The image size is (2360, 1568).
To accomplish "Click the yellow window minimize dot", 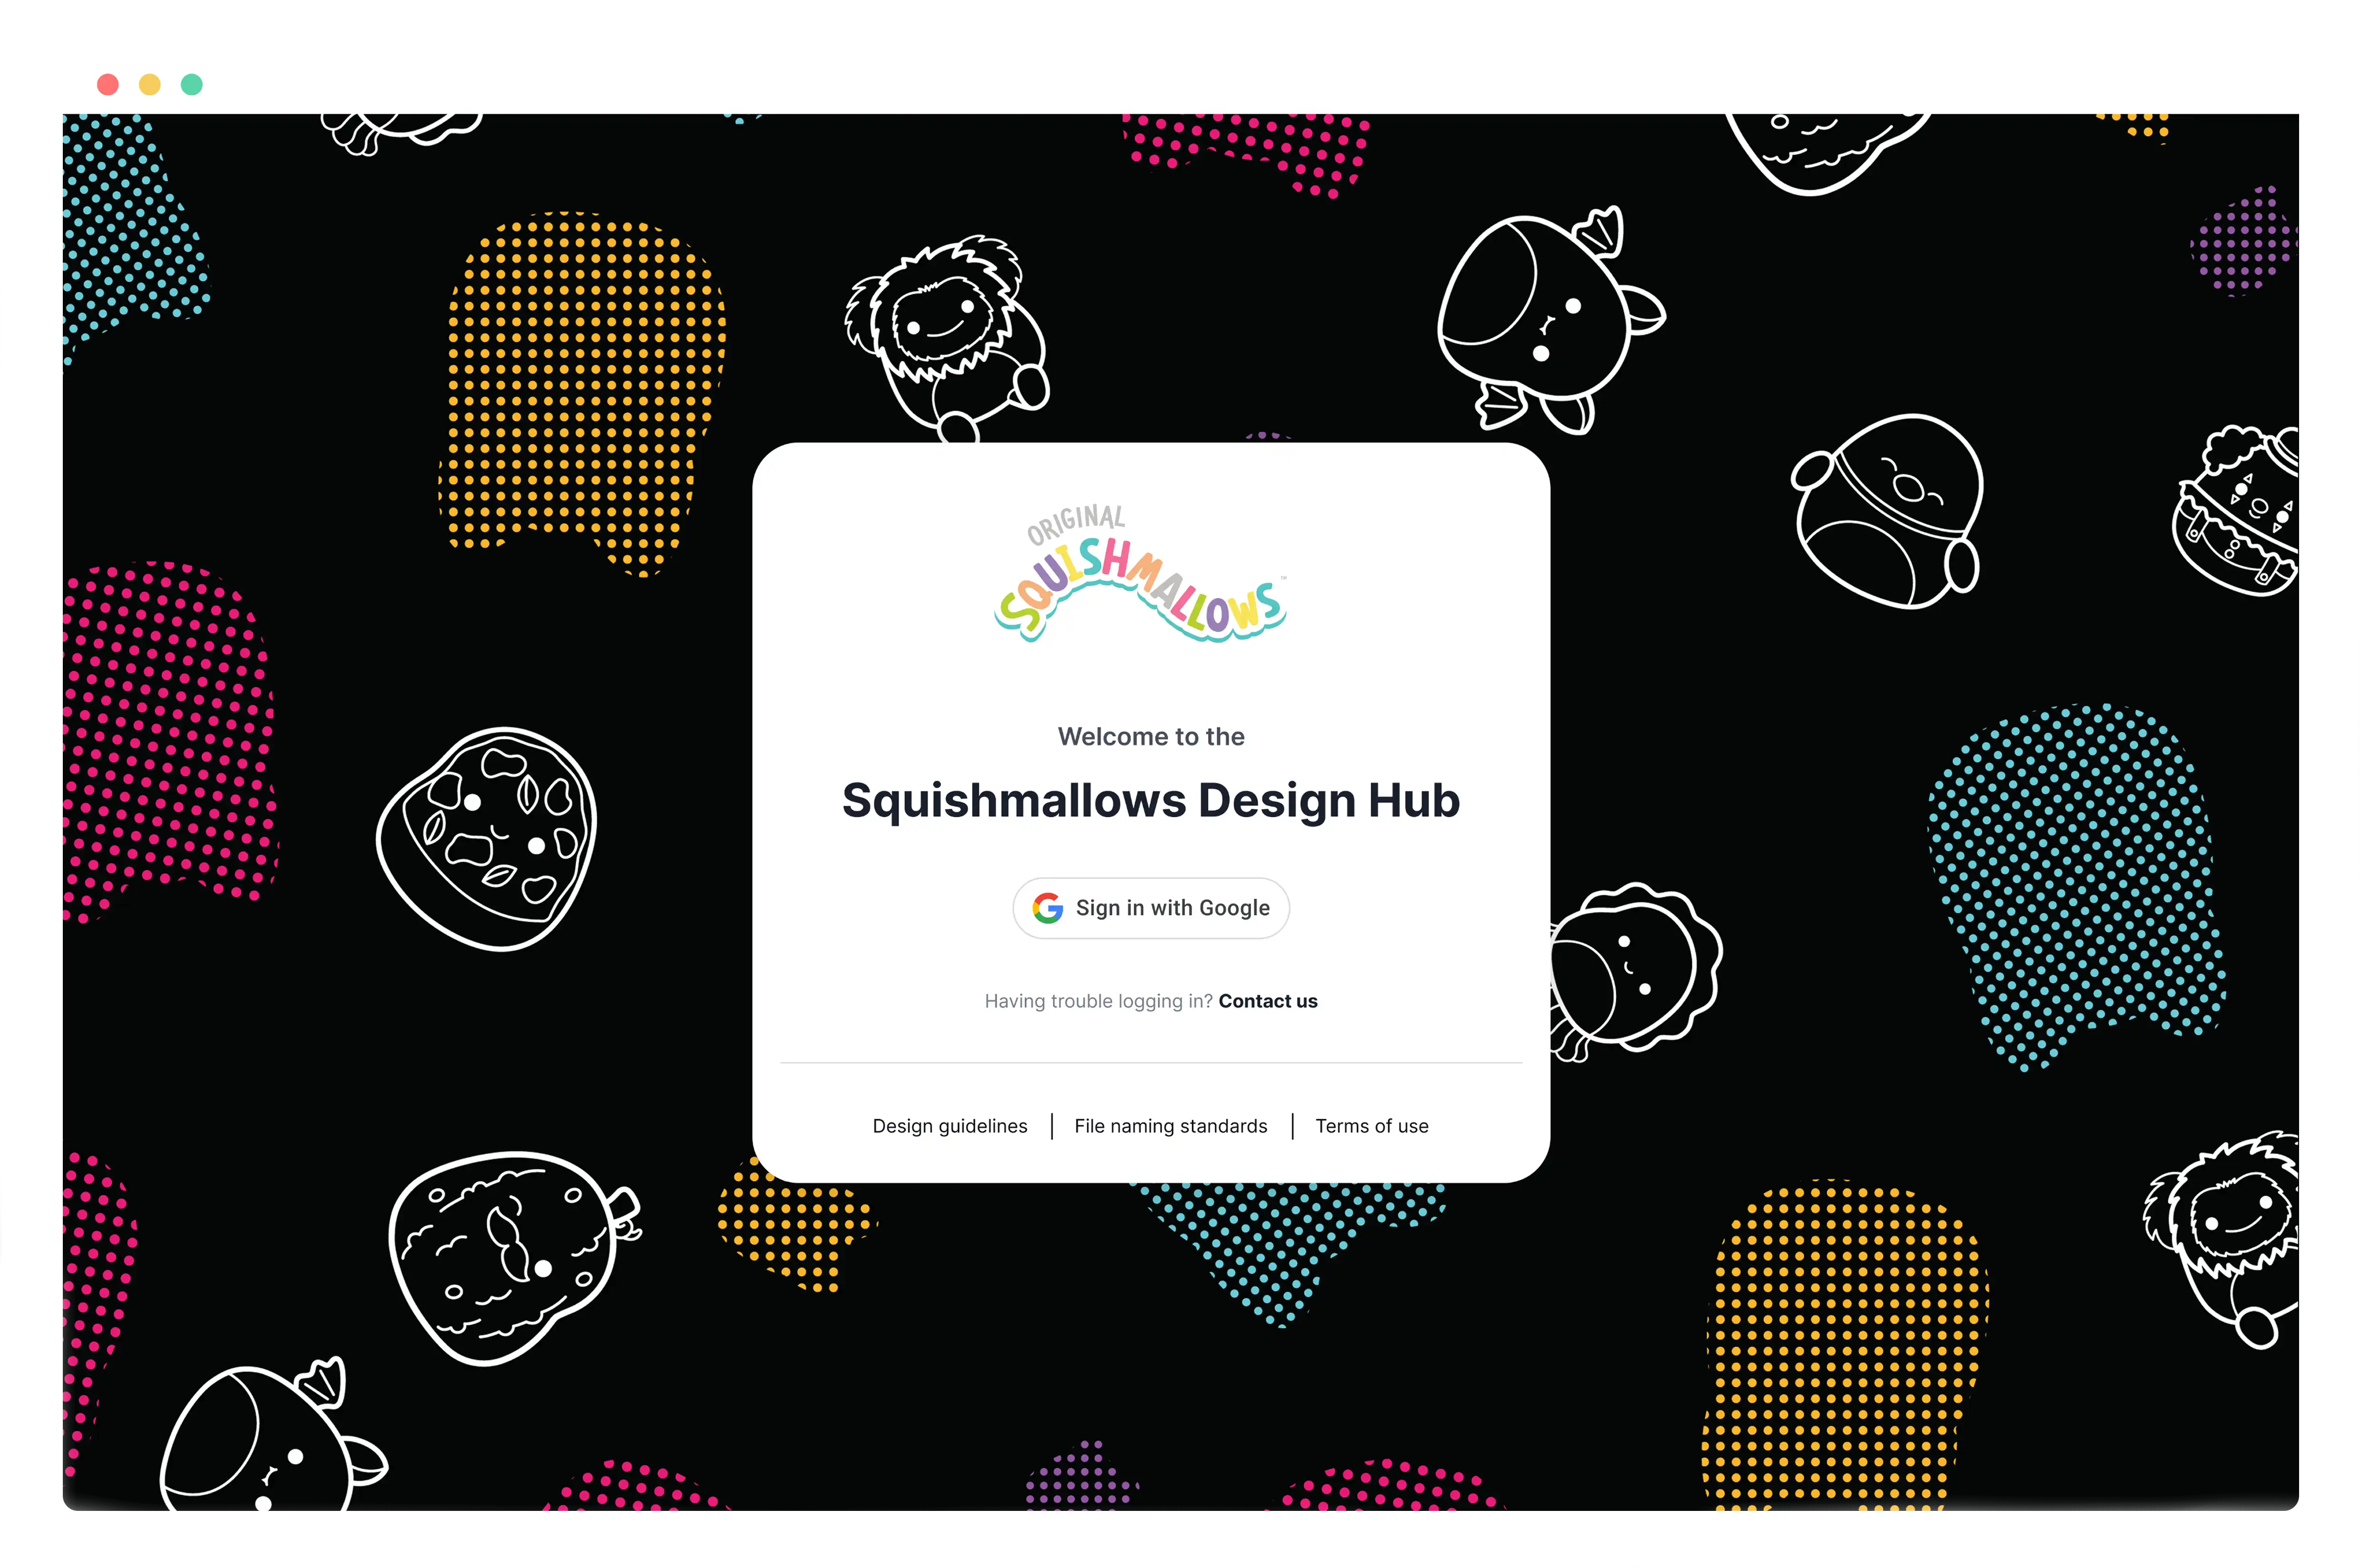I will (x=150, y=84).
